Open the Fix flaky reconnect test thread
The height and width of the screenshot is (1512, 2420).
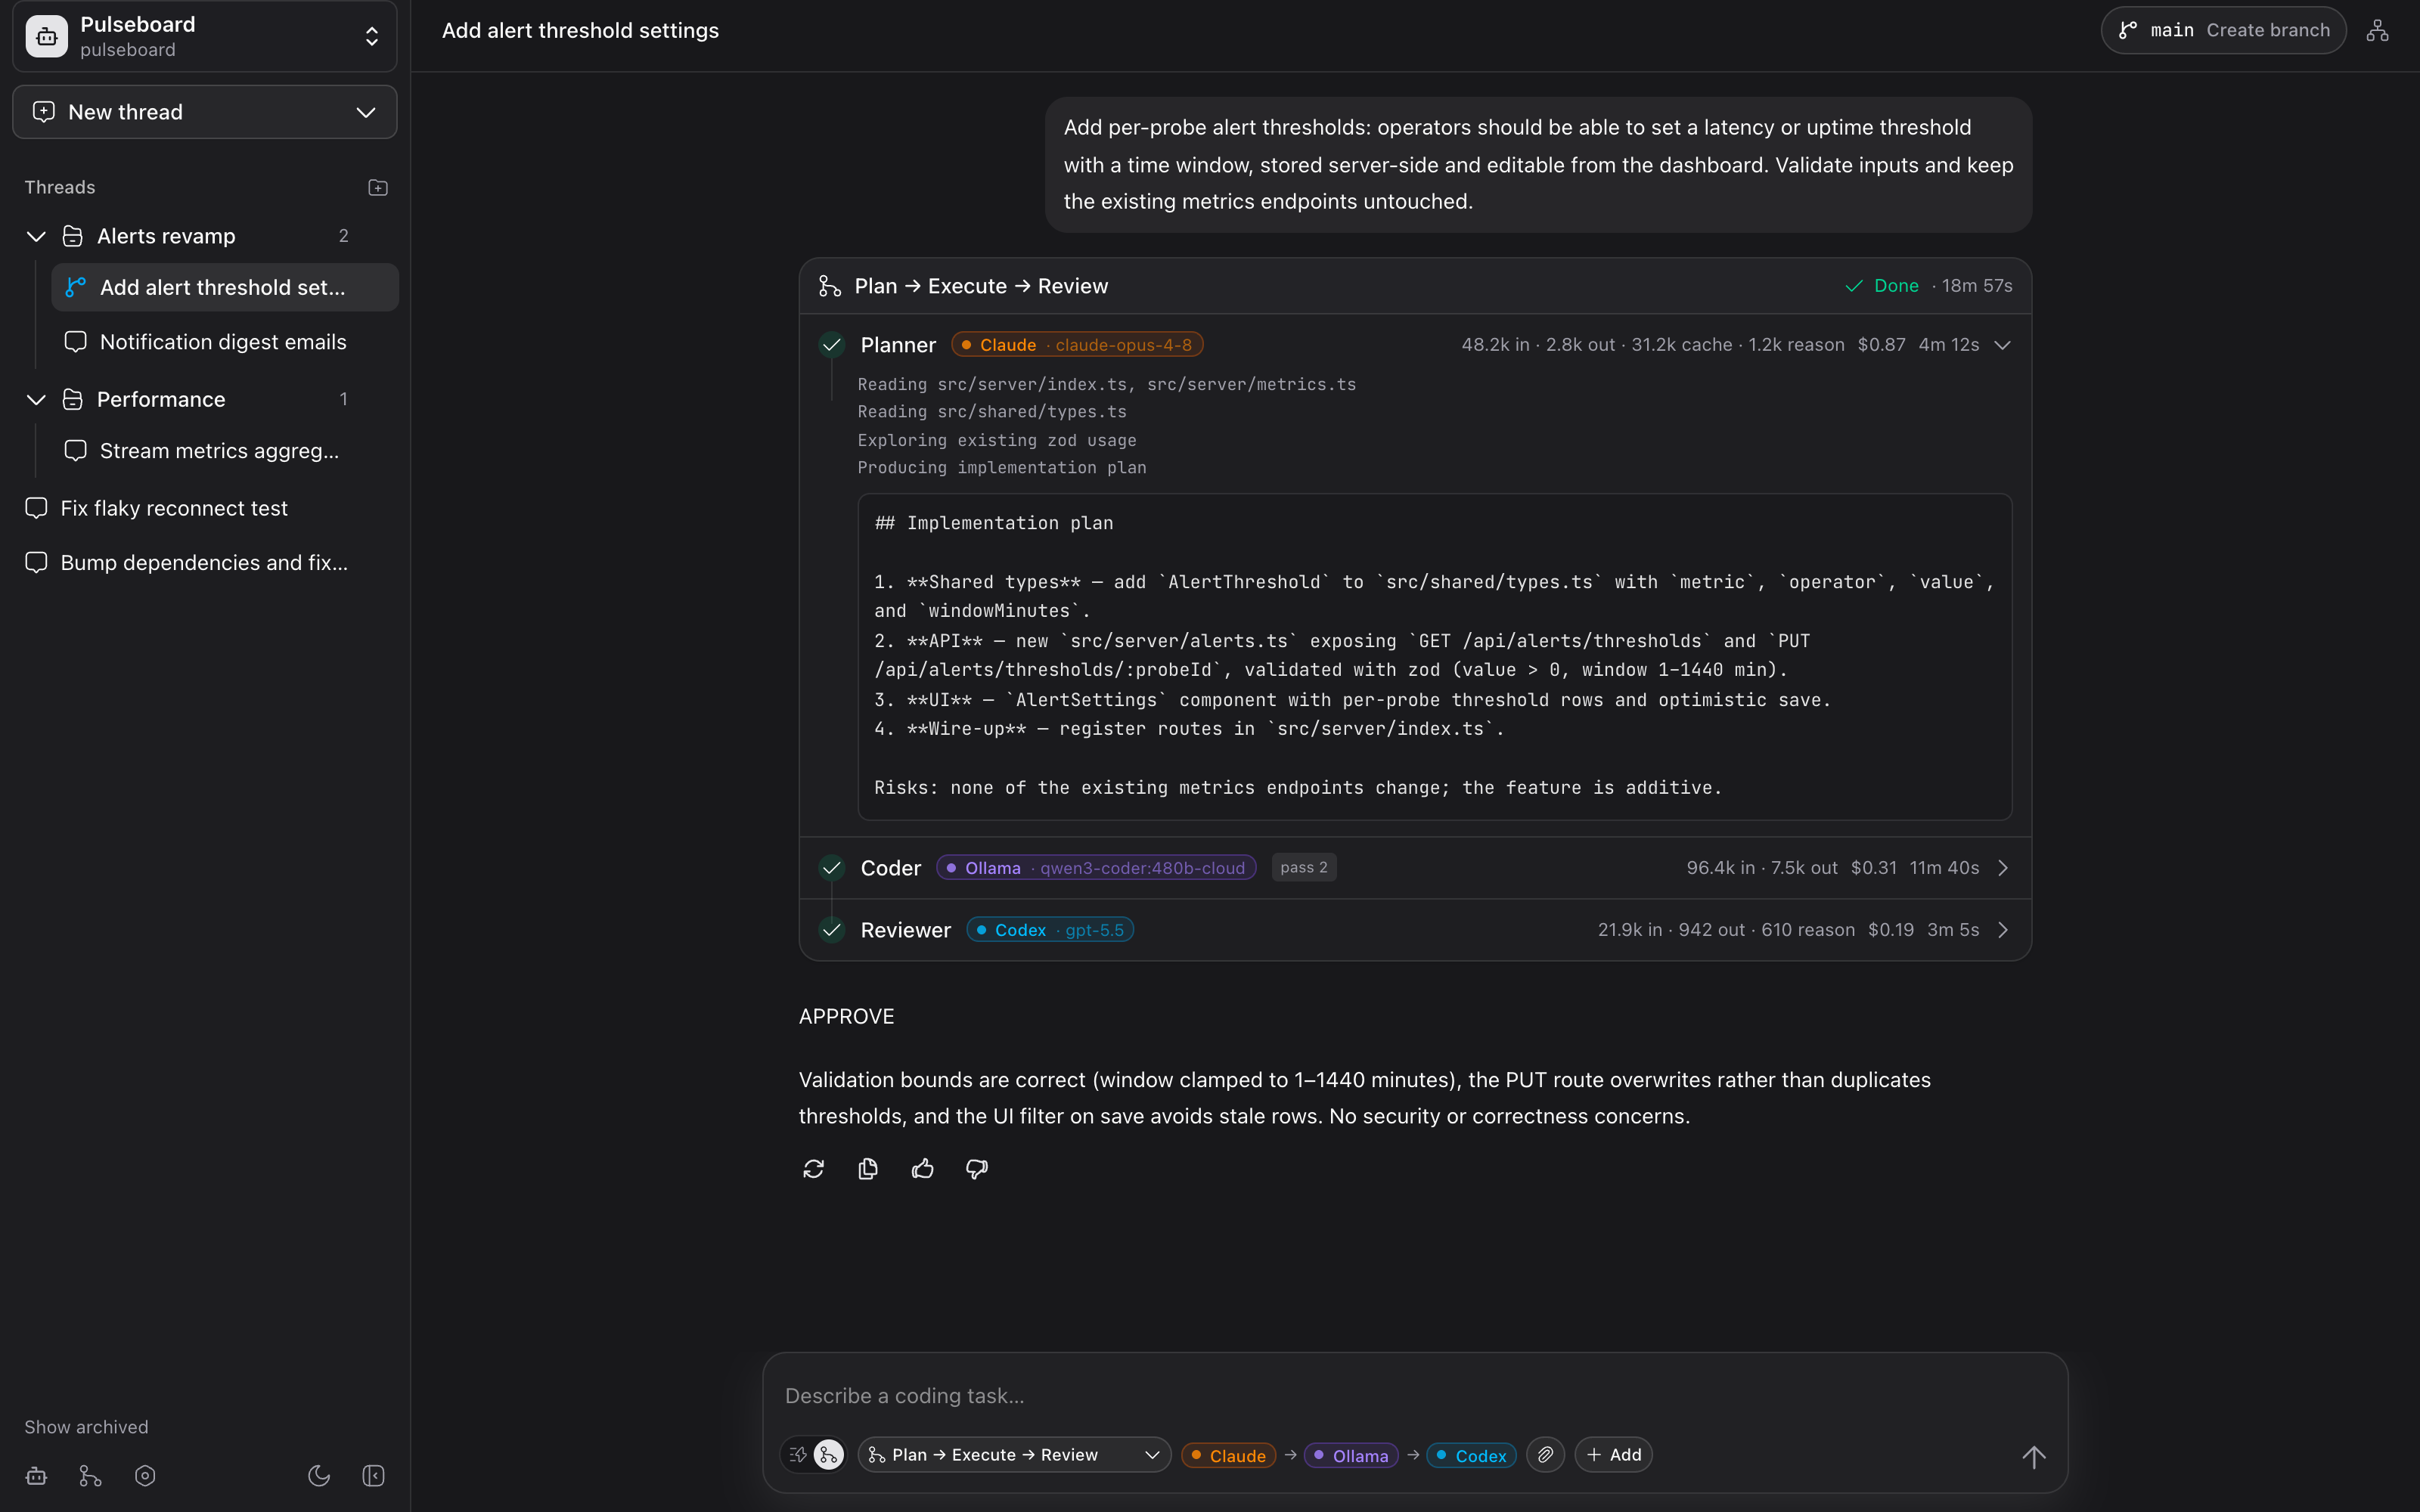click(205, 508)
